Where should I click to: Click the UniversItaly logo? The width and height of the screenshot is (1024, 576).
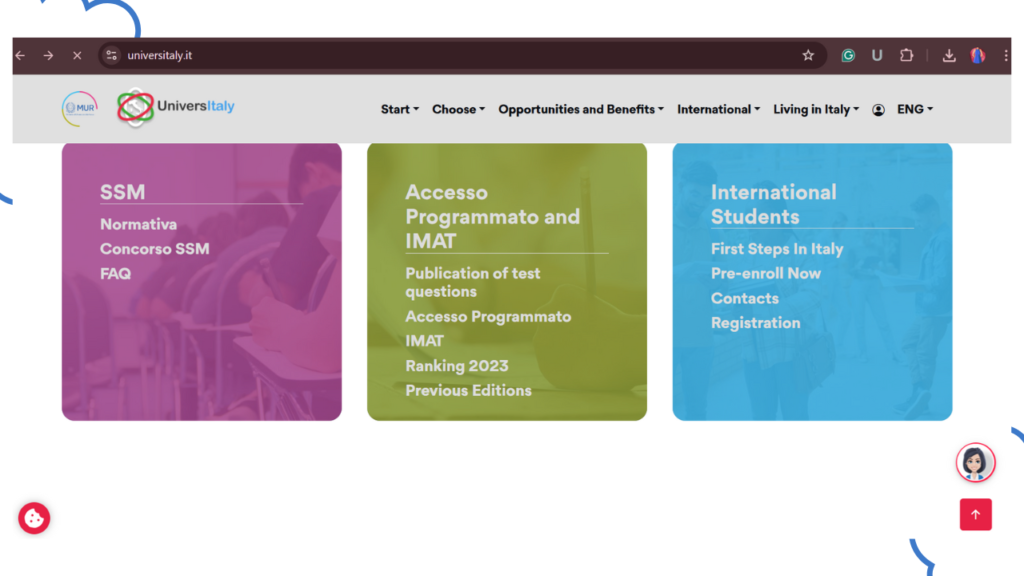click(176, 107)
